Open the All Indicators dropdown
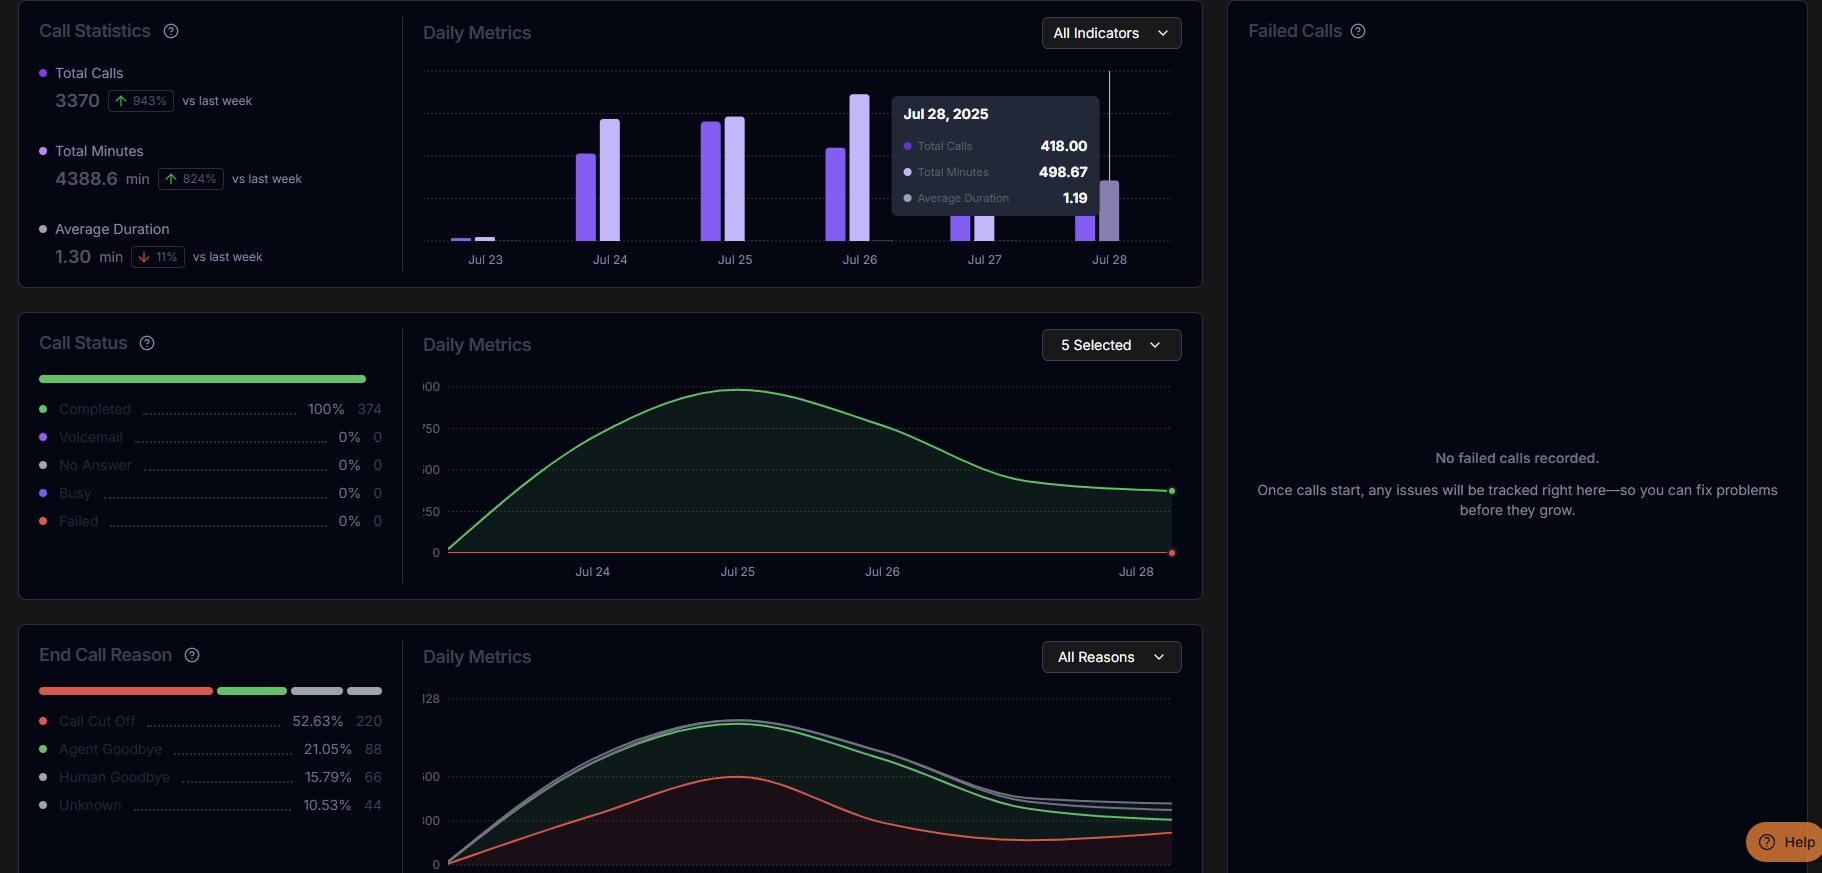The image size is (1822, 873). (1111, 33)
